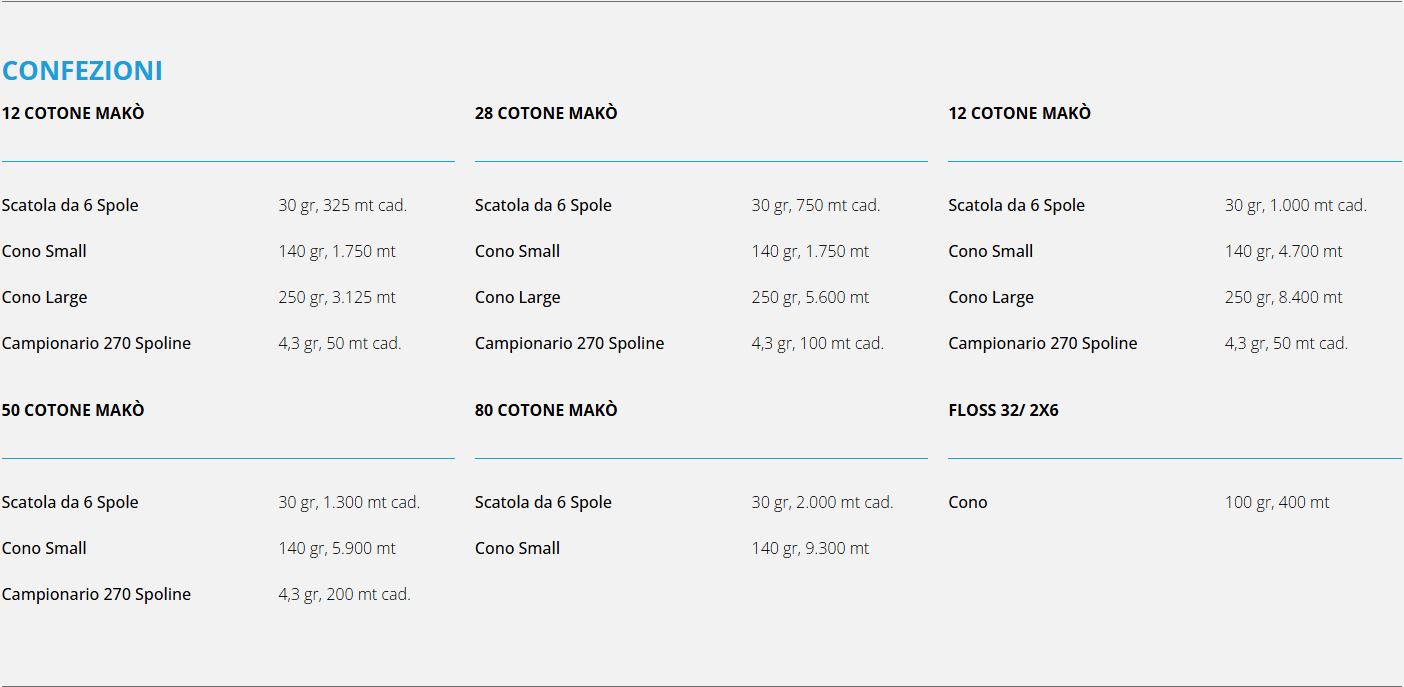Click the FLOSS 32/ 2X6 title
1404x687 pixels.
[x=1003, y=410]
